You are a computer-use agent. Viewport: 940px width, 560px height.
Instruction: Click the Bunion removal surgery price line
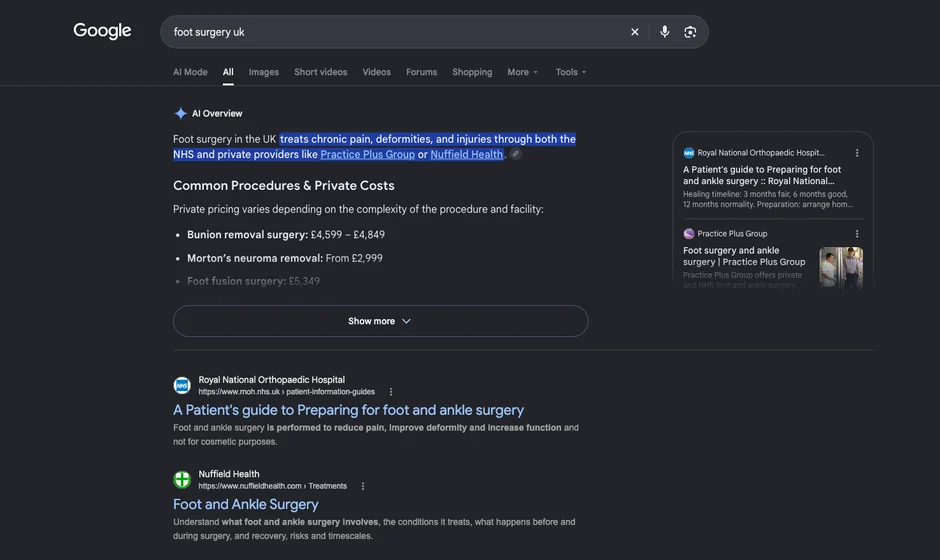[x=286, y=234]
